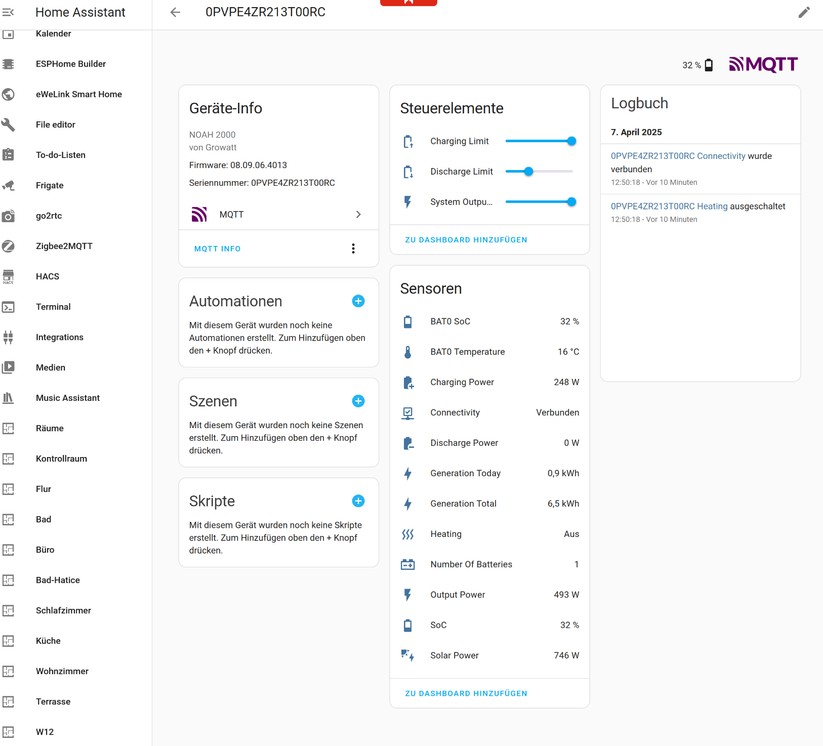The height and width of the screenshot is (746, 823).
Task: Adjust the Charging Limit slider
Action: tap(571, 142)
